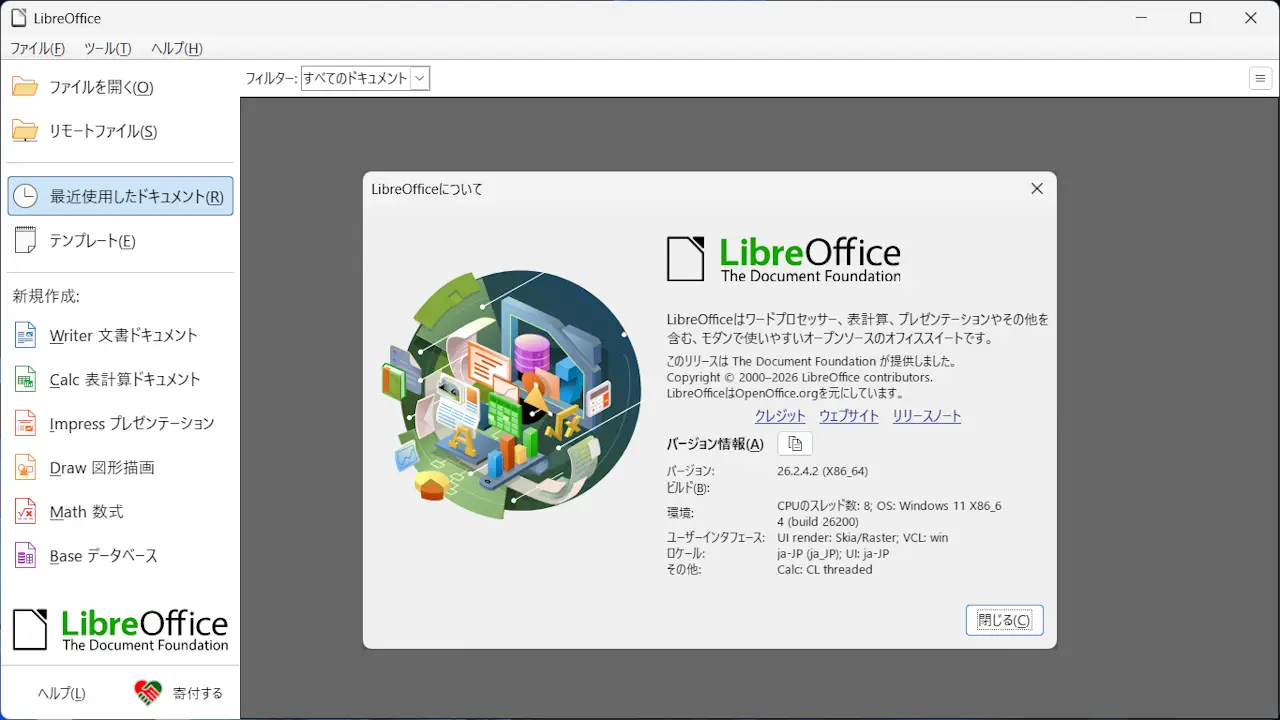Viewport: 1280px width, 720px height.
Task: Click the フィルター: label
Action: coord(271,78)
